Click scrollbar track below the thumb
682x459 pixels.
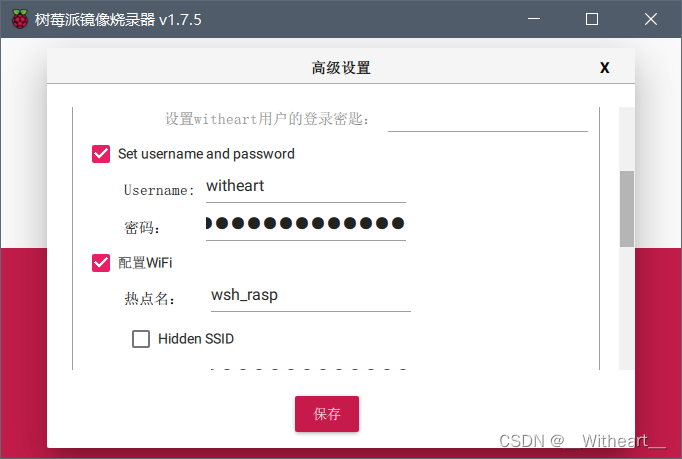point(627,308)
